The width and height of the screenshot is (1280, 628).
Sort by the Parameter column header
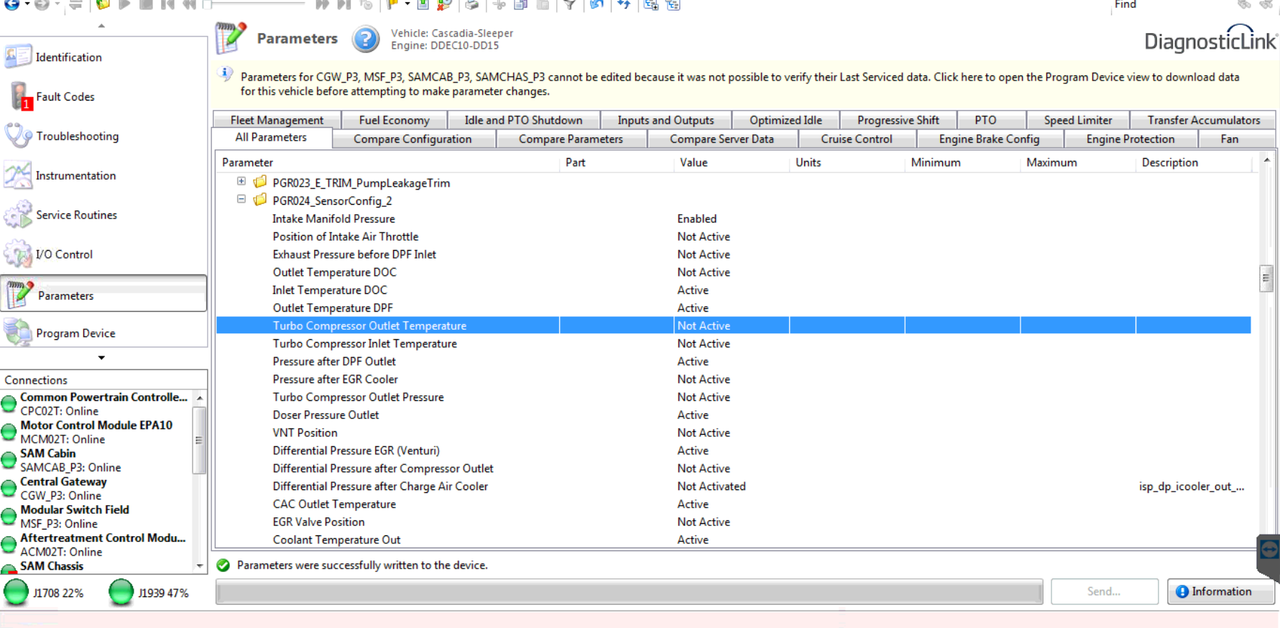pyautogui.click(x=388, y=162)
